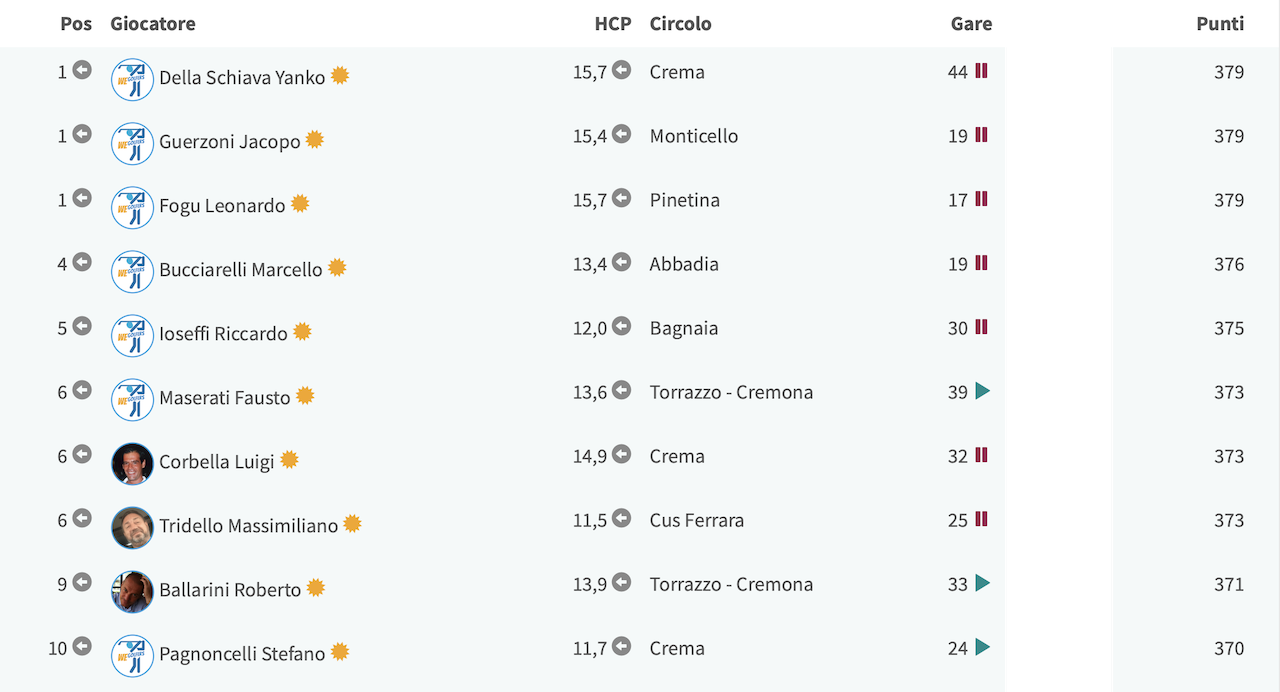Viewport: 1280px width, 692px height.
Task: Open Tridello Massimiliano's avatar photo
Action: point(132,528)
